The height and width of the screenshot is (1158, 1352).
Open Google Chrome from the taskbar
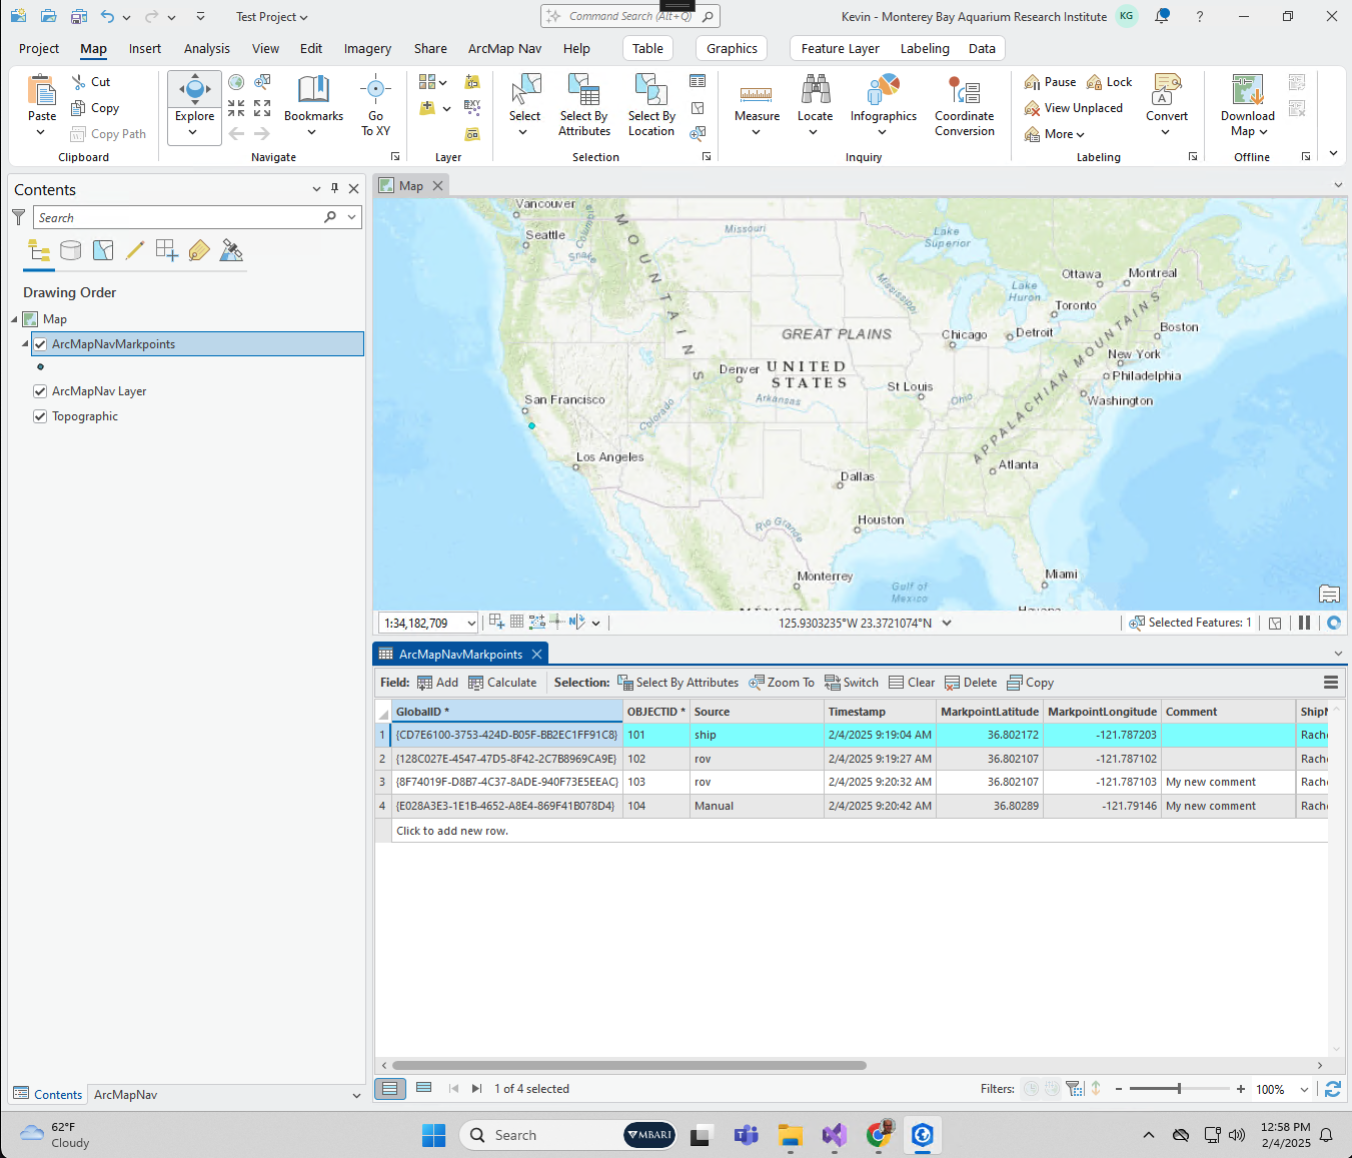pyautogui.click(x=878, y=1135)
